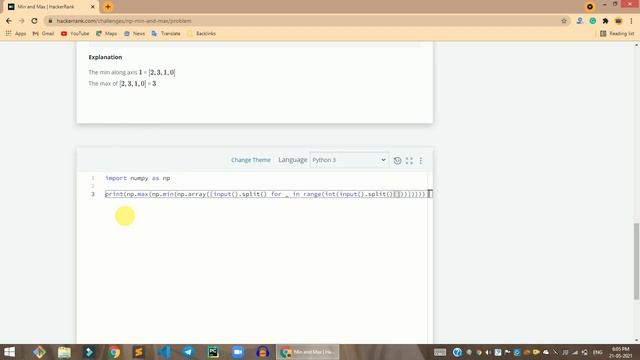The height and width of the screenshot is (360, 640).
Task: Select the active Chrome Min and Max taskbar window
Action: pos(308,352)
